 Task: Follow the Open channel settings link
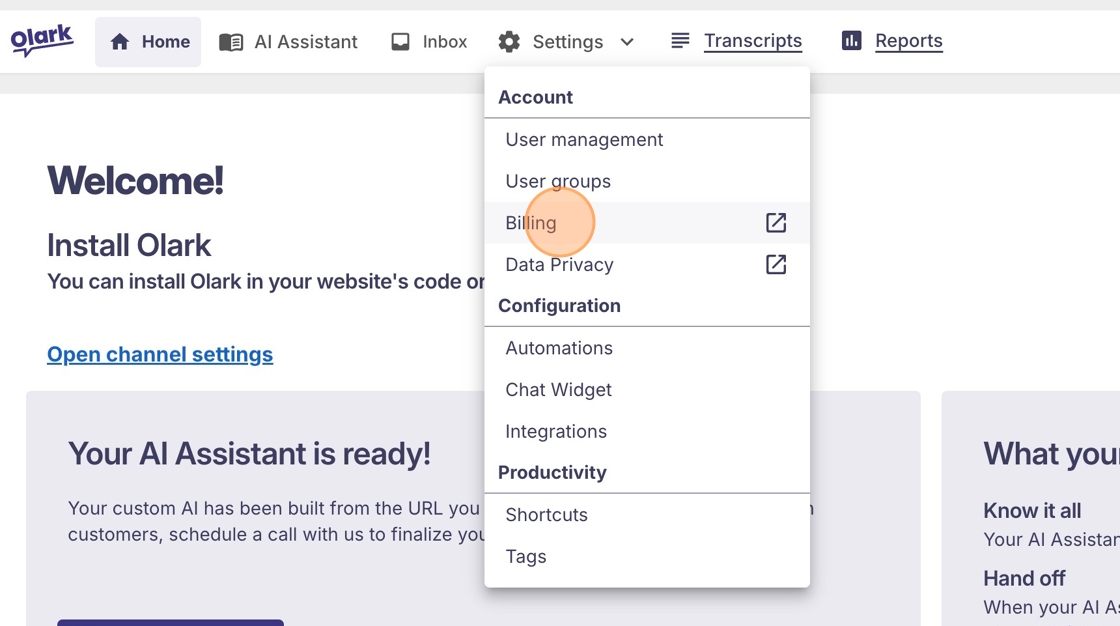160,355
